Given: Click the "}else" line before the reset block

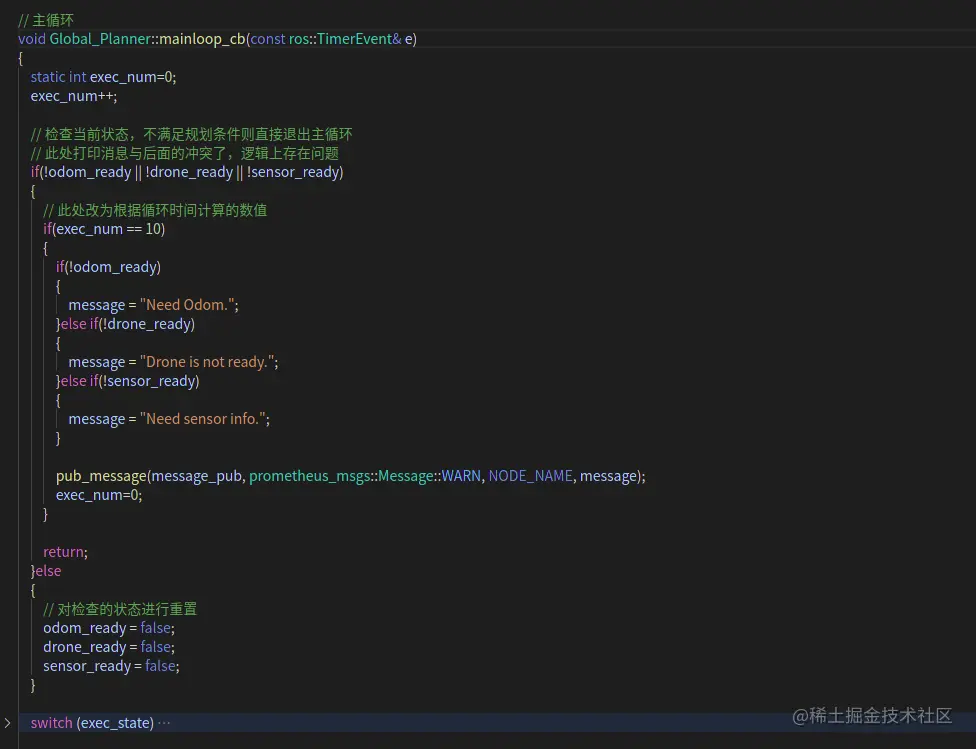Looking at the screenshot, I should pos(46,571).
